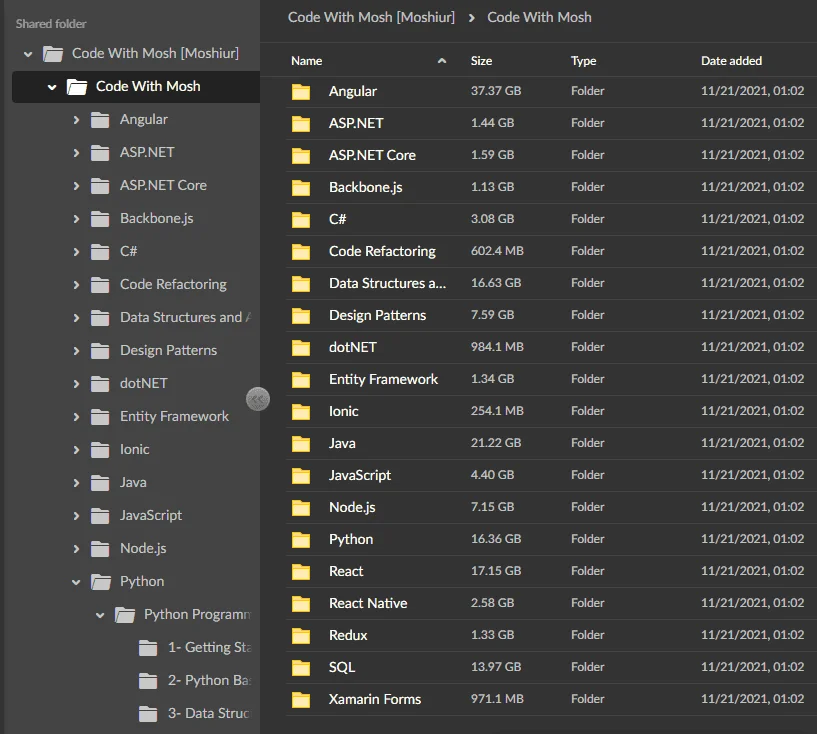The image size is (817, 734).
Task: Expand the ASP.NET Core tree node
Action: click(76, 186)
